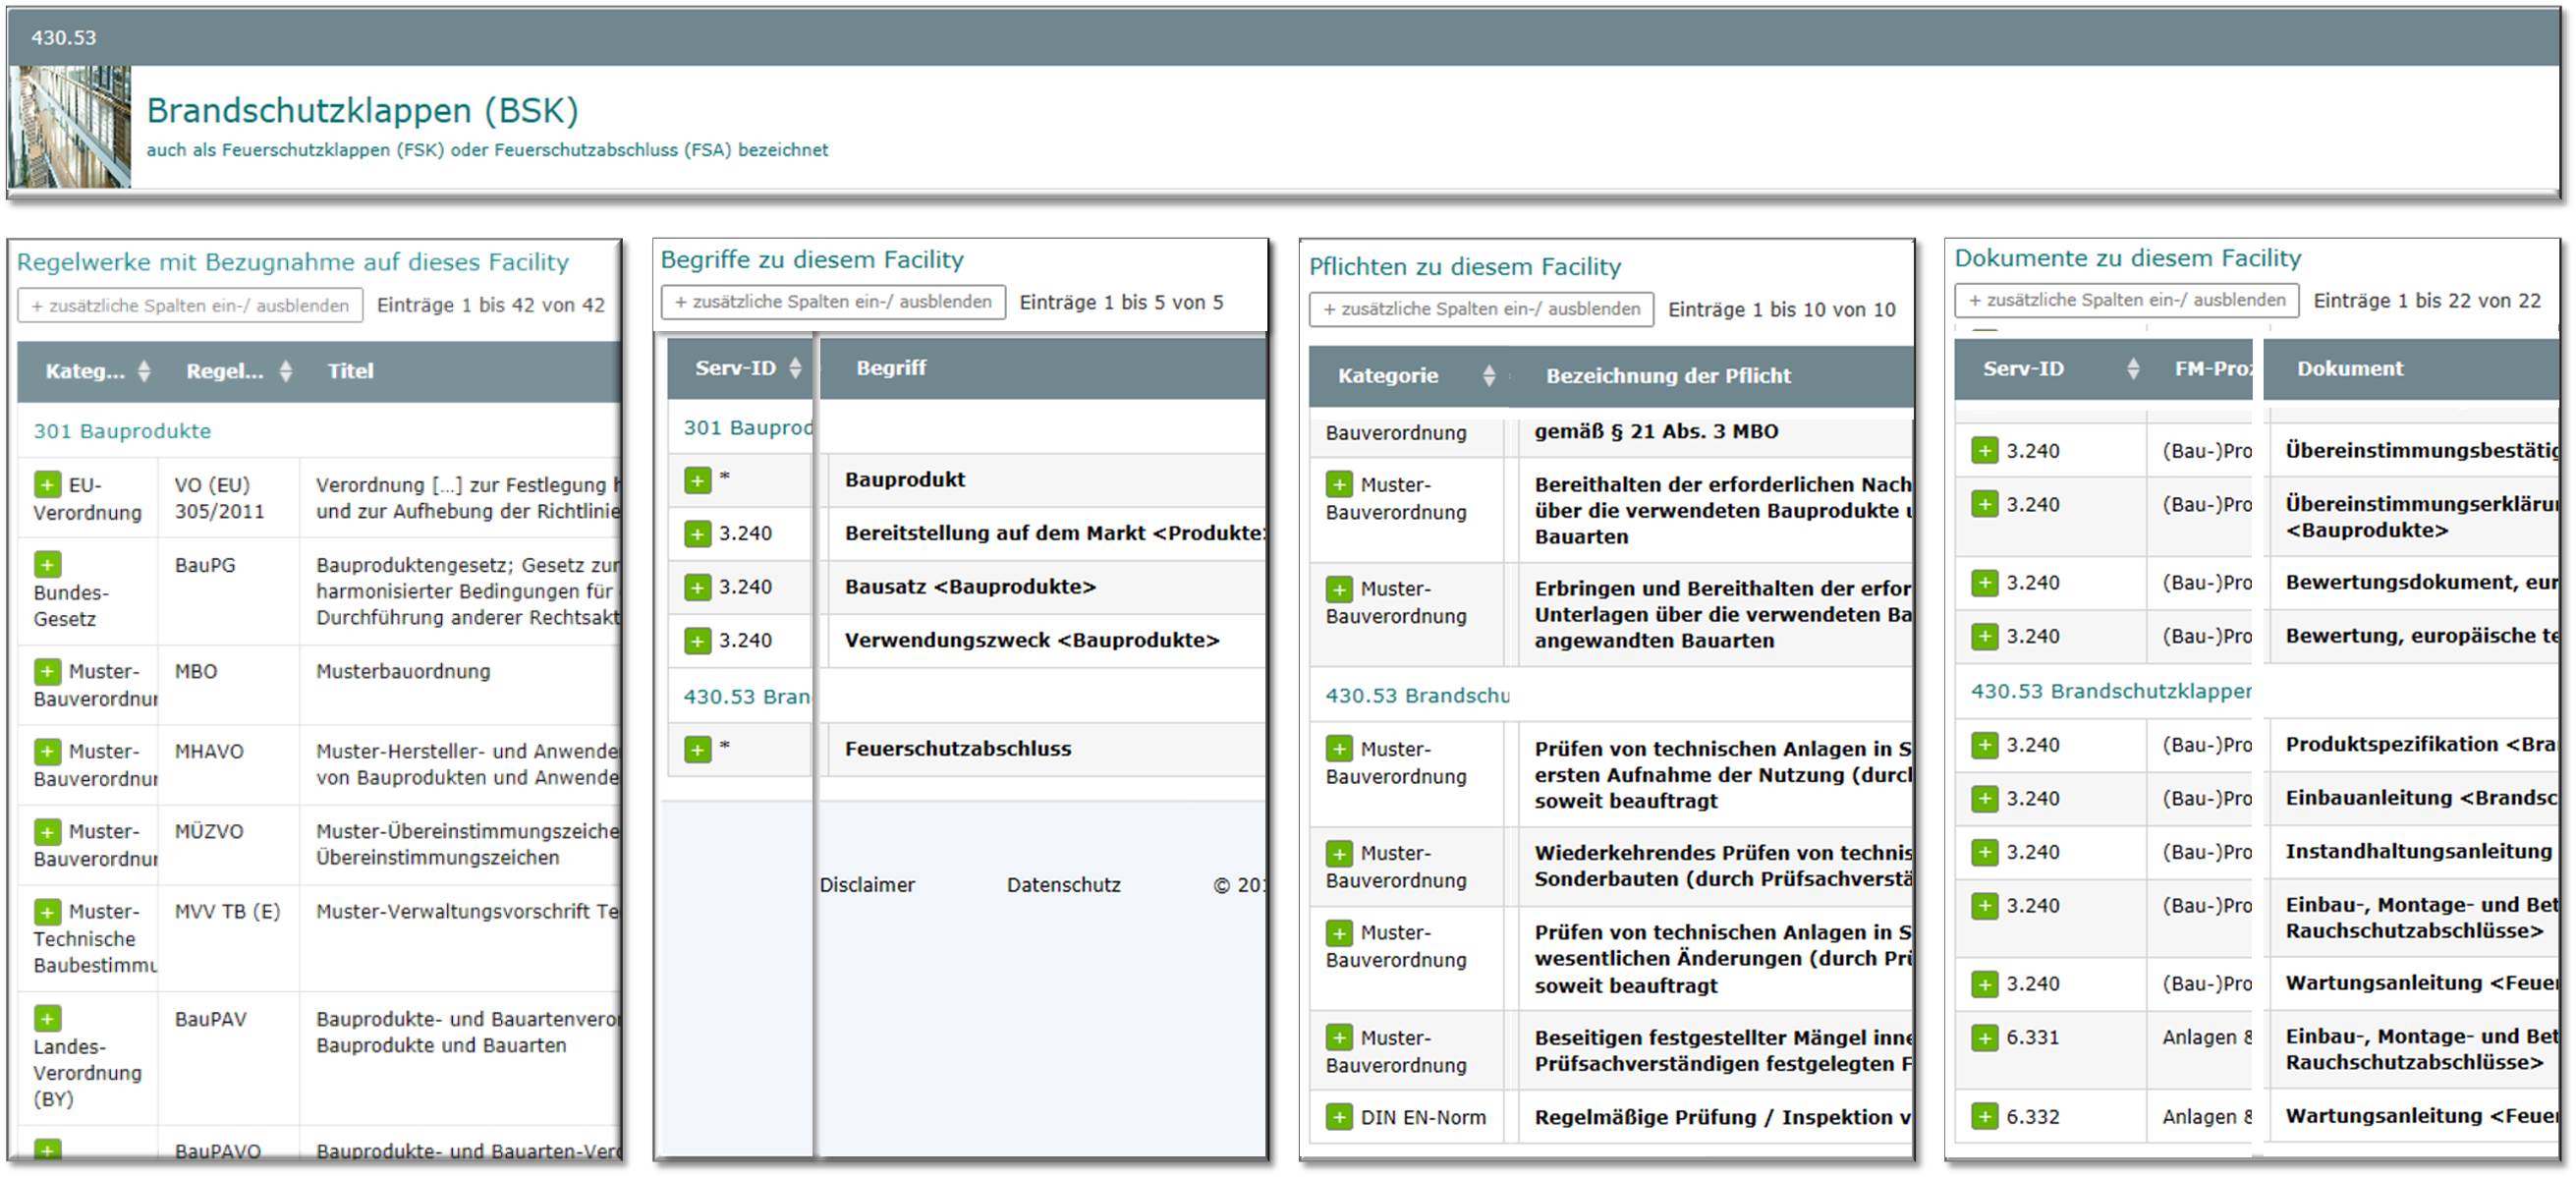The width and height of the screenshot is (2576, 1177).
Task: Select '301 Bauprodukte' group in Regelwerke
Action: 122,432
